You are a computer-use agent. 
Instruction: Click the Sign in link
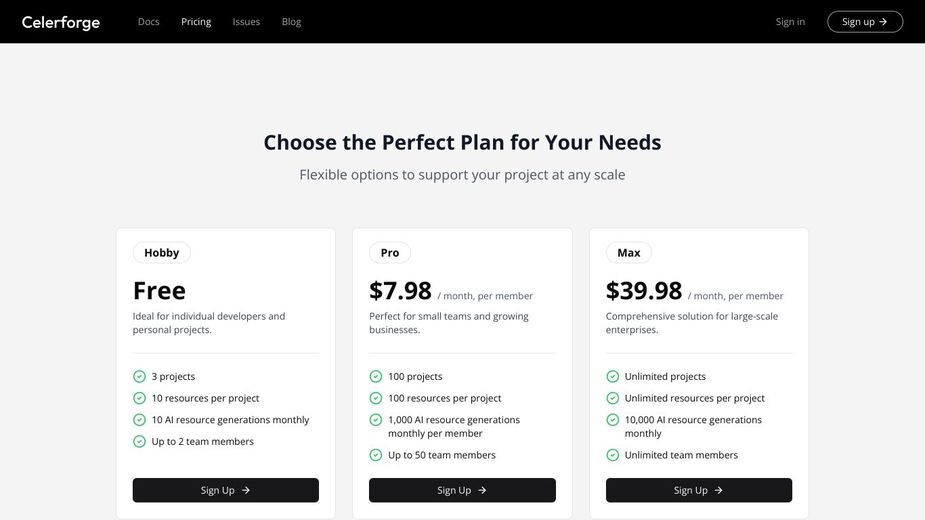pos(790,22)
